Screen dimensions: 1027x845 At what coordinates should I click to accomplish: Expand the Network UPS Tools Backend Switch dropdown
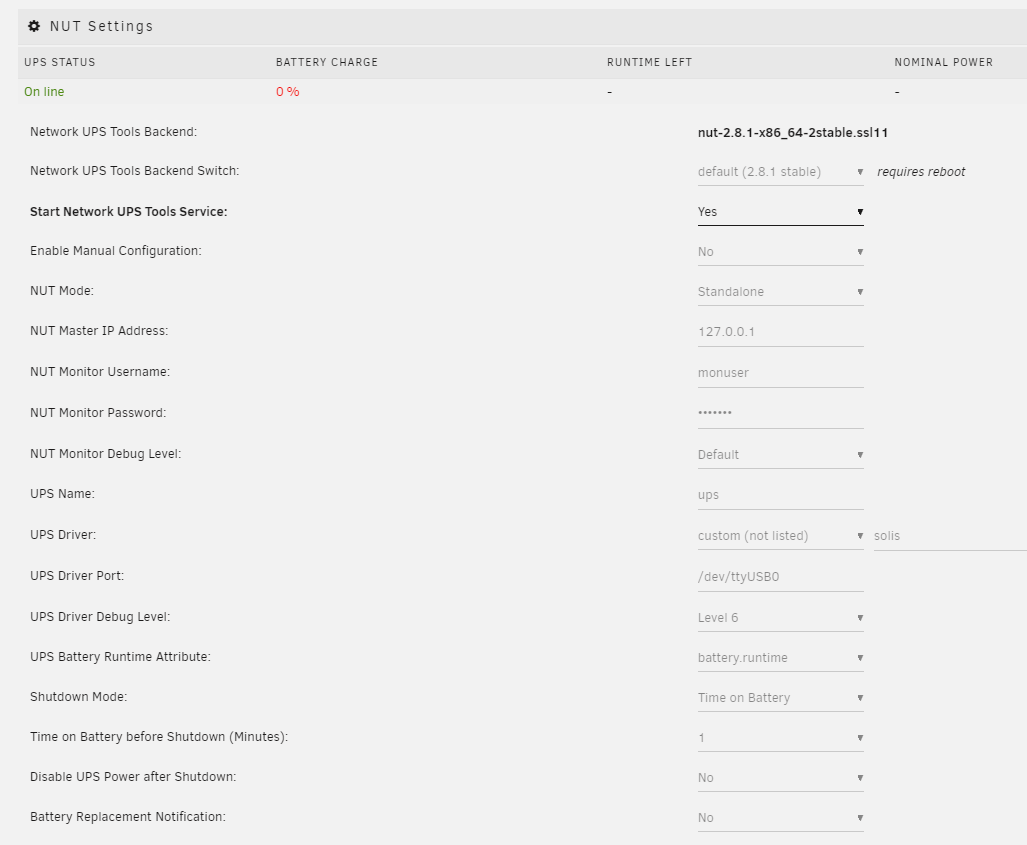(x=780, y=172)
